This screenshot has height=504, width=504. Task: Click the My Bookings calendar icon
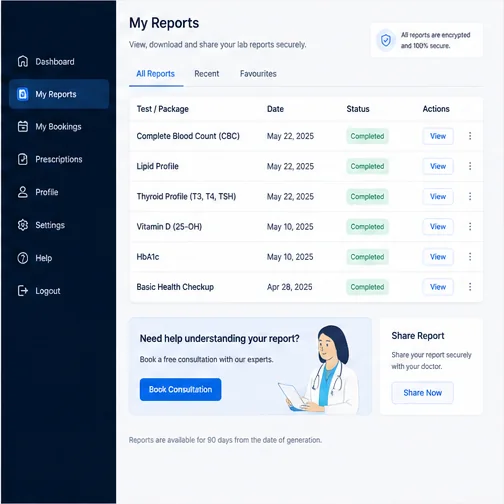point(23,127)
